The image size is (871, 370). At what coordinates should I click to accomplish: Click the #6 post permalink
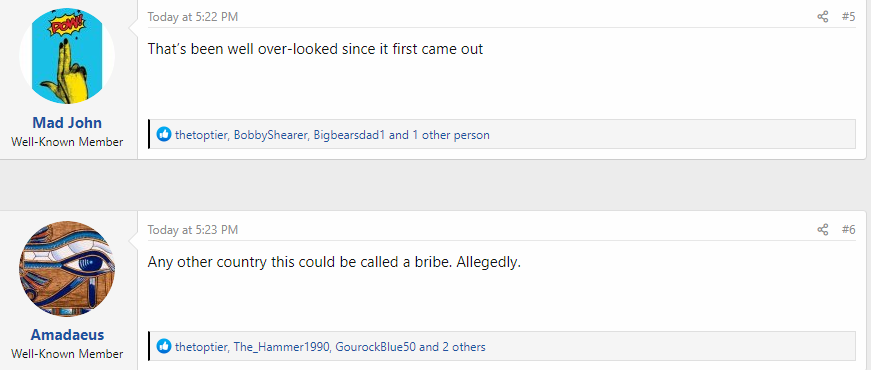[848, 229]
